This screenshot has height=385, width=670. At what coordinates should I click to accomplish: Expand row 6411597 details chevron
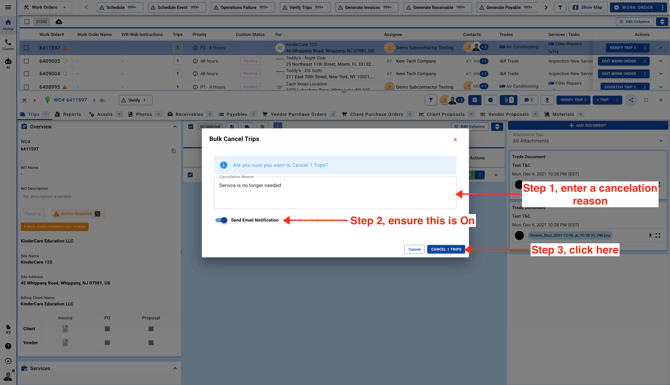coord(661,48)
